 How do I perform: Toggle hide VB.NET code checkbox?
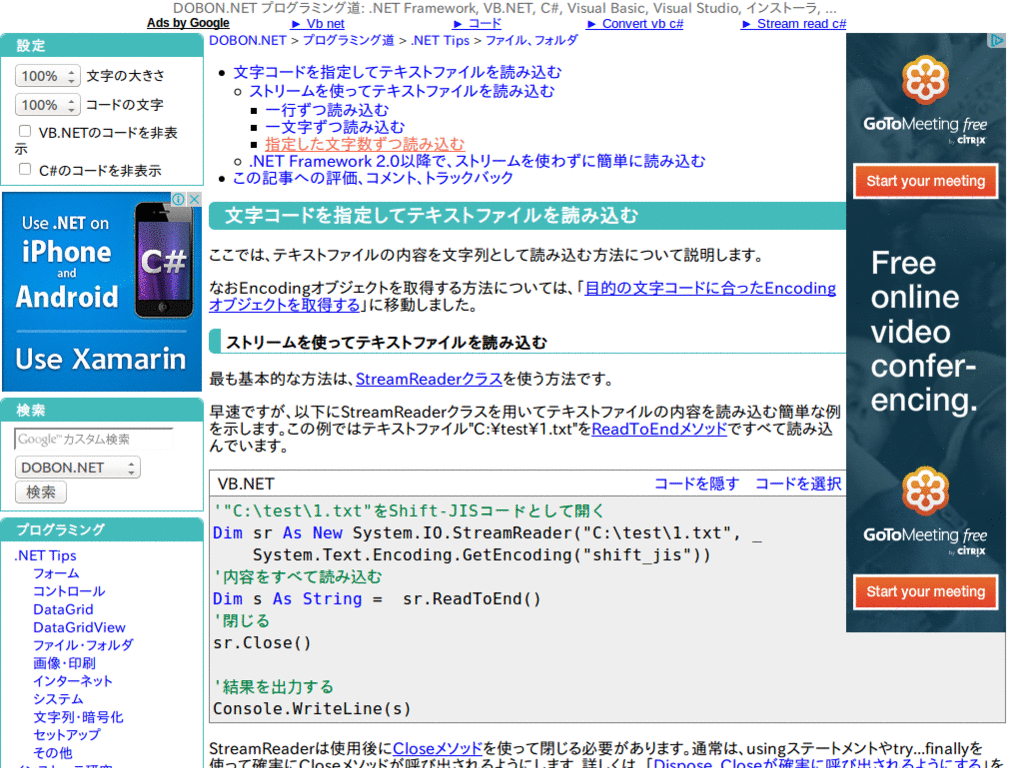tap(25, 131)
